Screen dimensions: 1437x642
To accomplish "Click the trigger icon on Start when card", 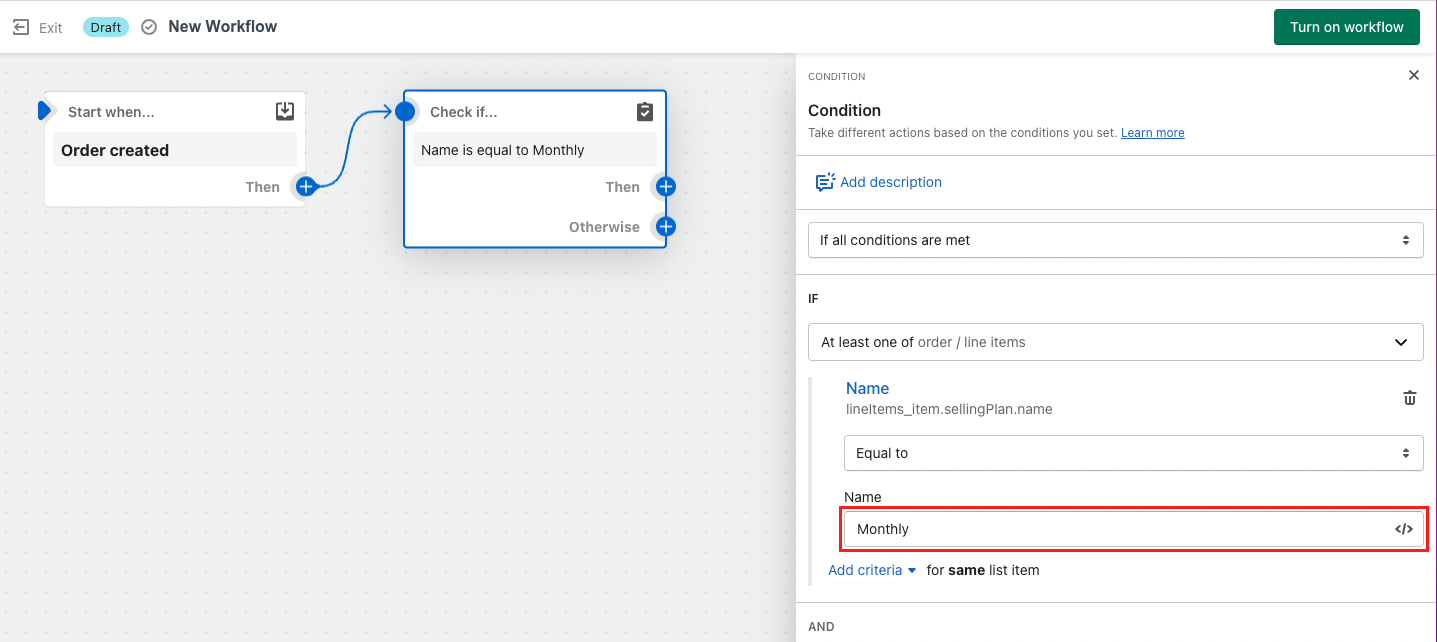I will coord(285,111).
